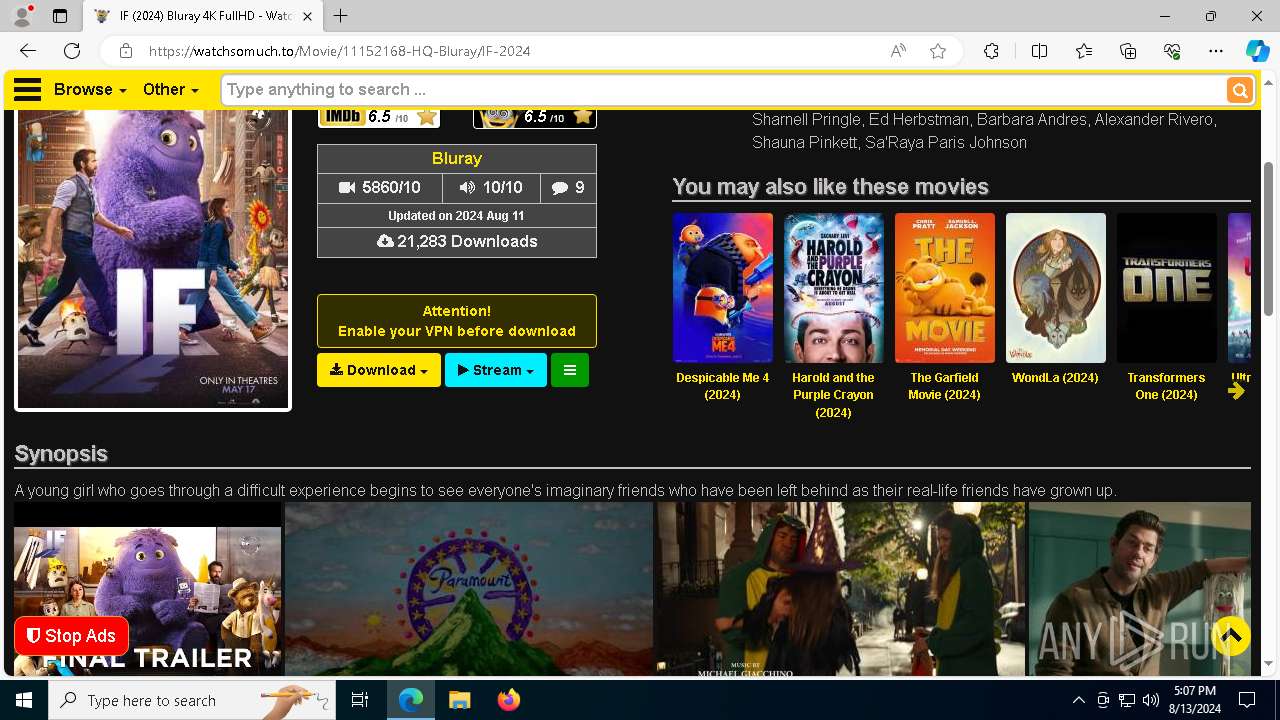Click the Windows taskbar search box

[x=192, y=700]
